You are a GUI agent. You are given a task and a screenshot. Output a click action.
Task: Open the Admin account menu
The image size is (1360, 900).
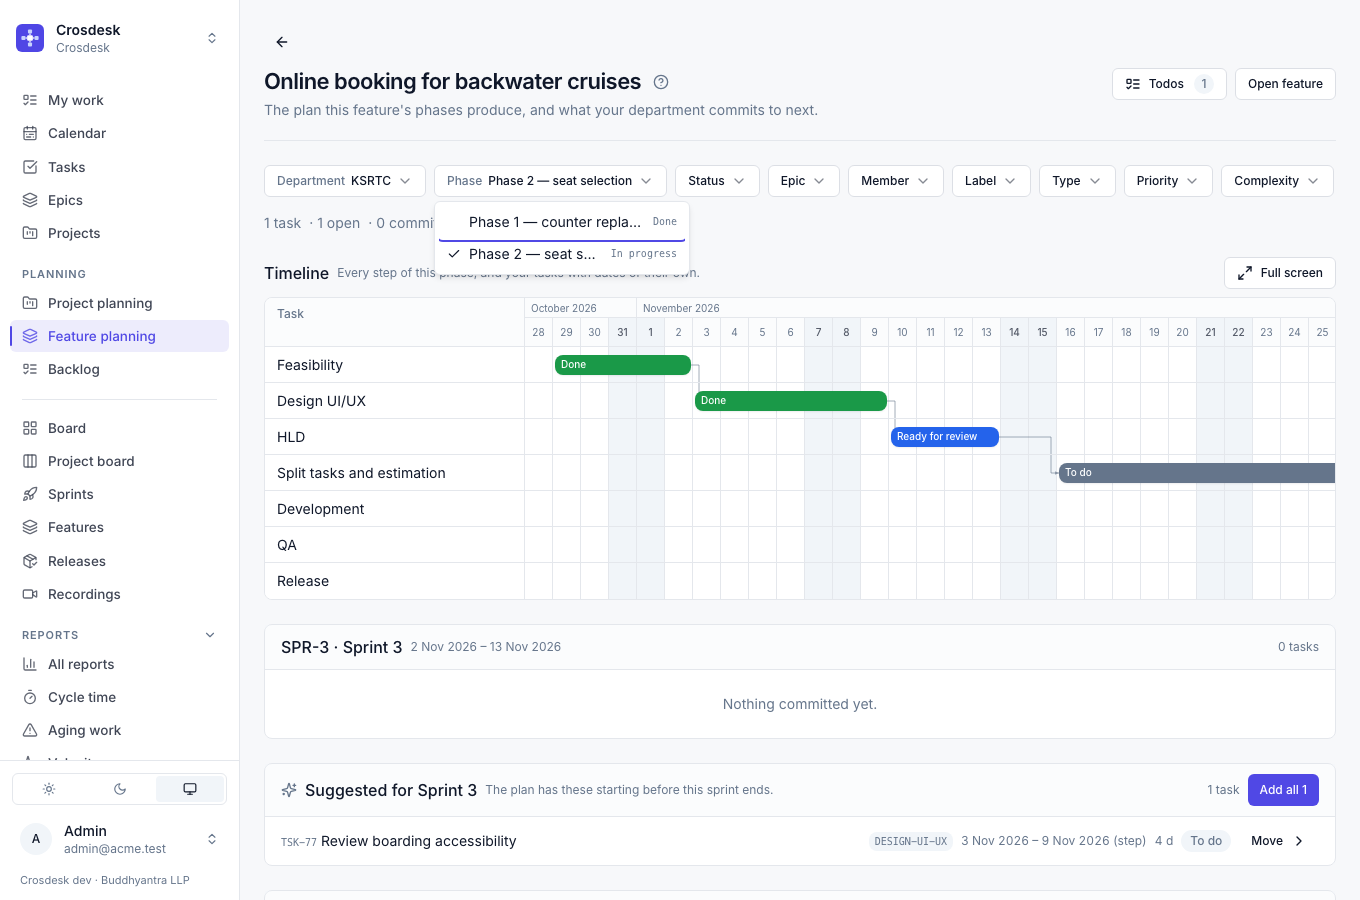(x=119, y=839)
